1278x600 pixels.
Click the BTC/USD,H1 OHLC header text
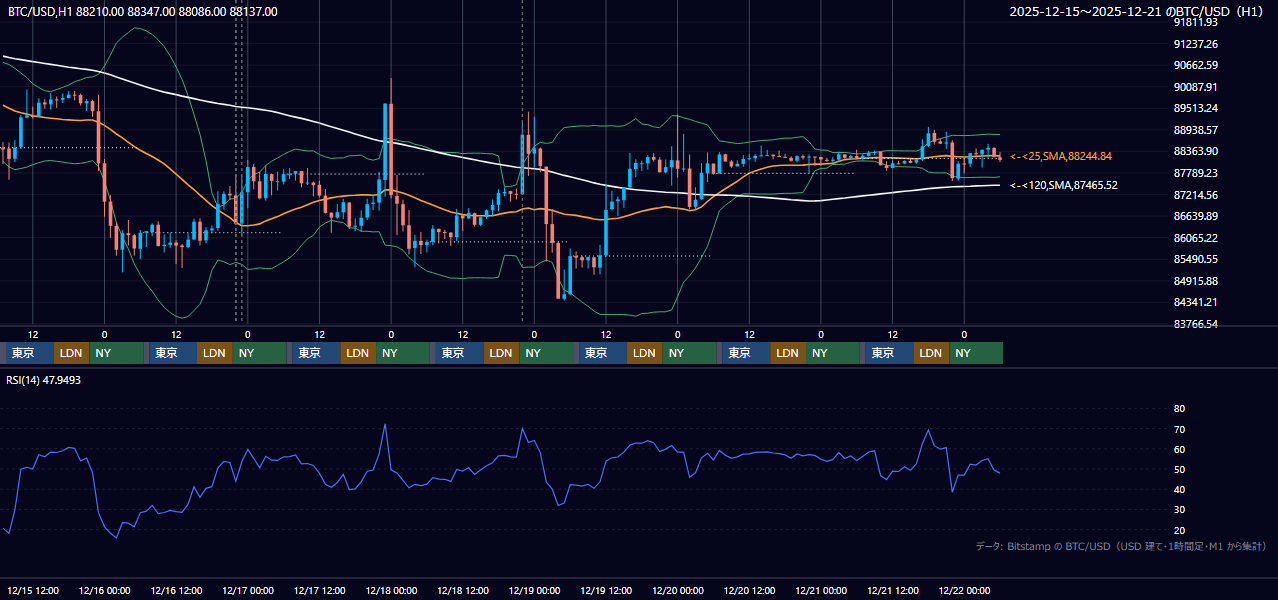coord(143,12)
